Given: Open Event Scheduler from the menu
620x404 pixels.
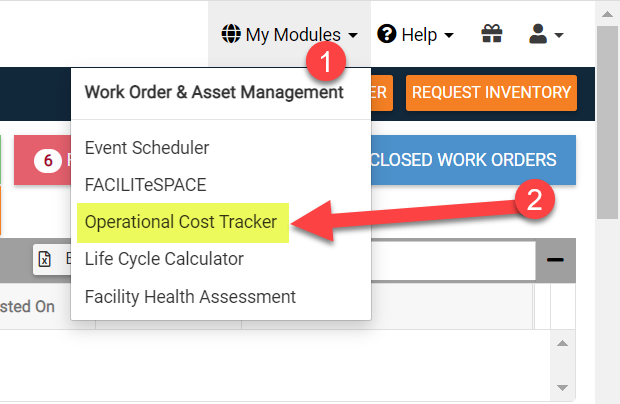Looking at the screenshot, I should point(147,148).
